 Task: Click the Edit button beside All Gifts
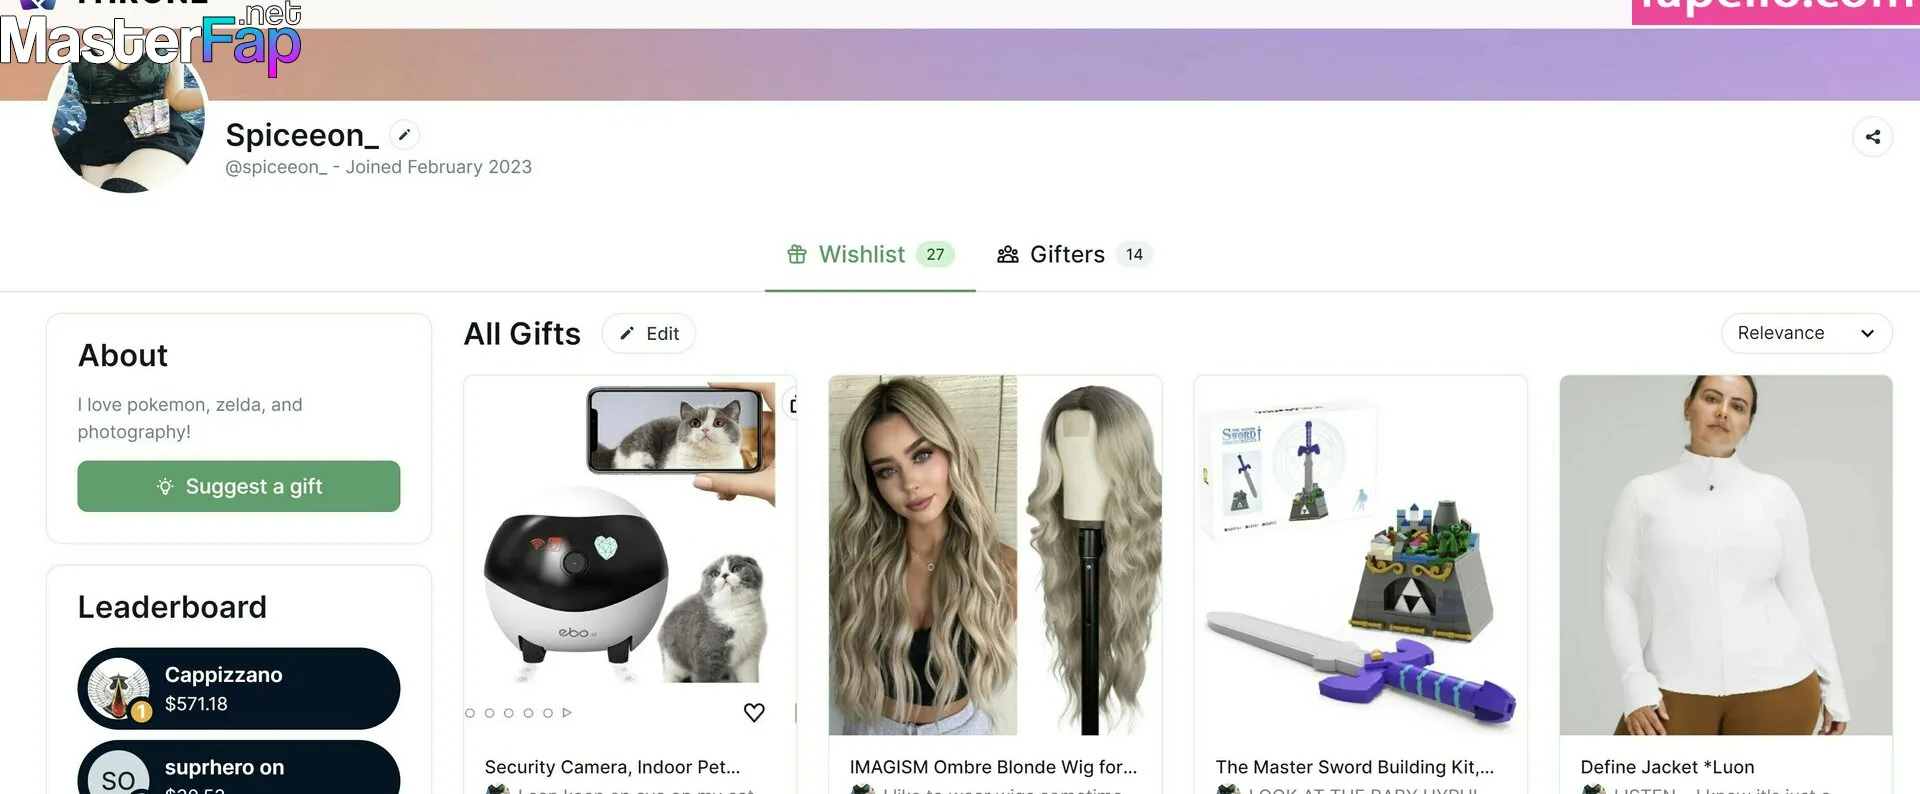(x=648, y=334)
